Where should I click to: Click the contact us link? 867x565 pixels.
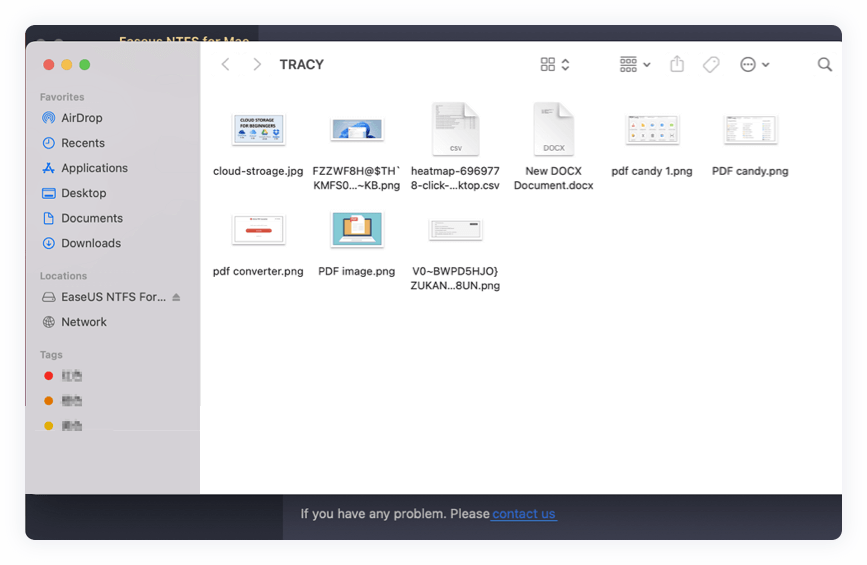pos(524,514)
